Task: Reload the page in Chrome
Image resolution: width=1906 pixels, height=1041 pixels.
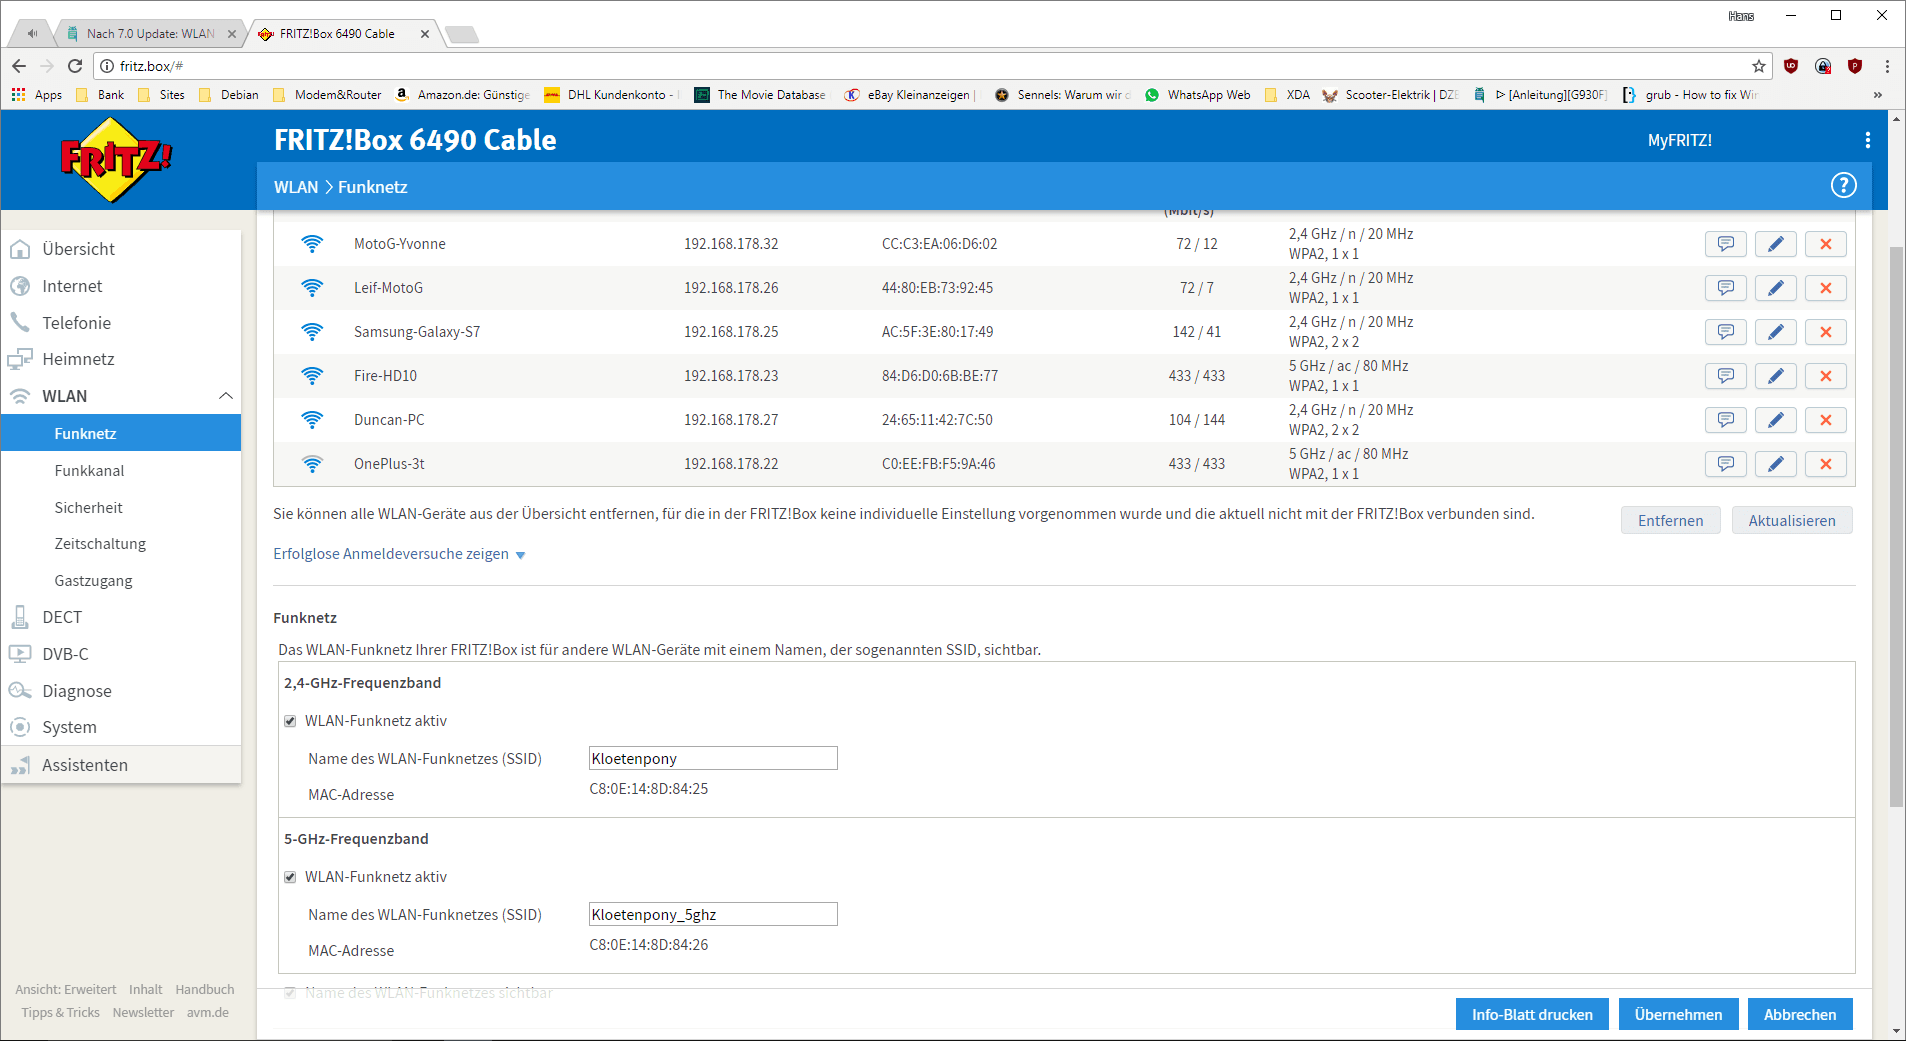Action: pos(75,66)
